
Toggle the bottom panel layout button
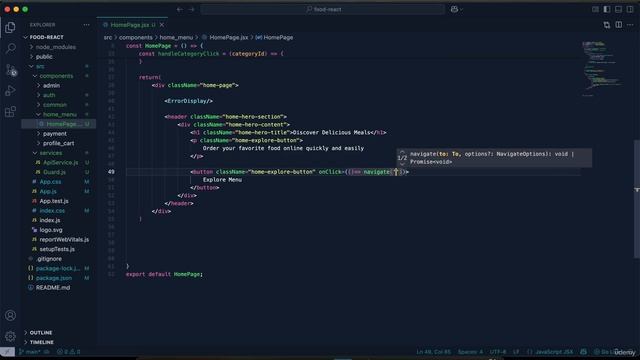(x=618, y=9)
